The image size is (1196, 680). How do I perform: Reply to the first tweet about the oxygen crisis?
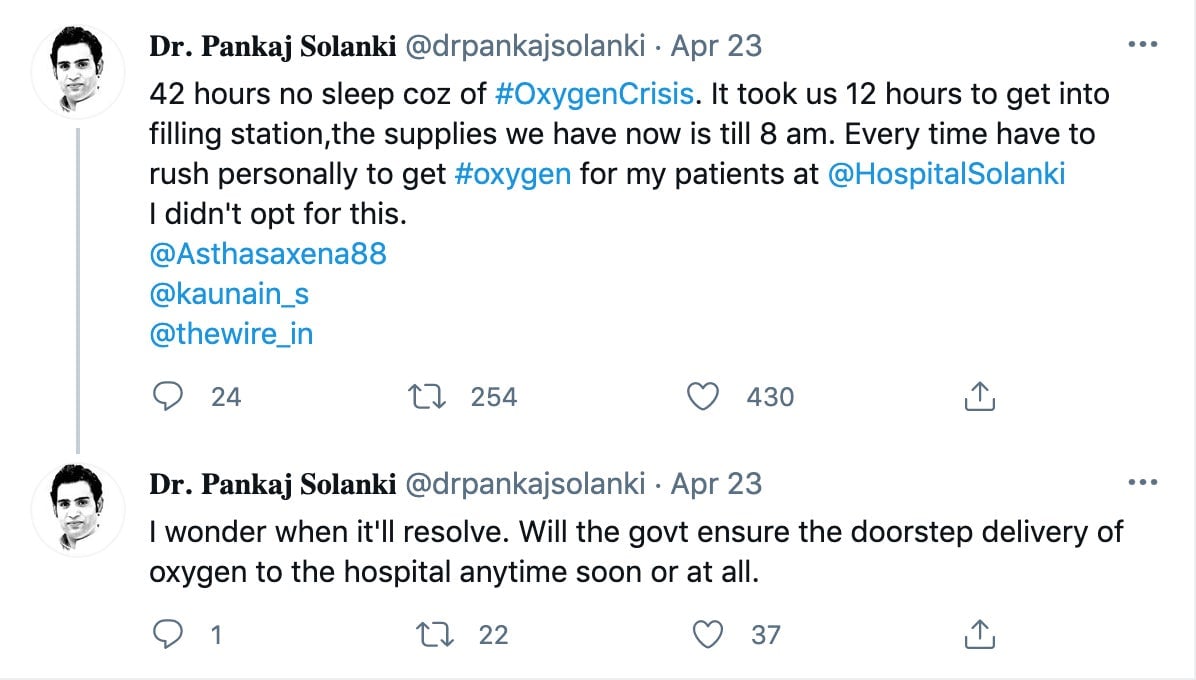168,396
